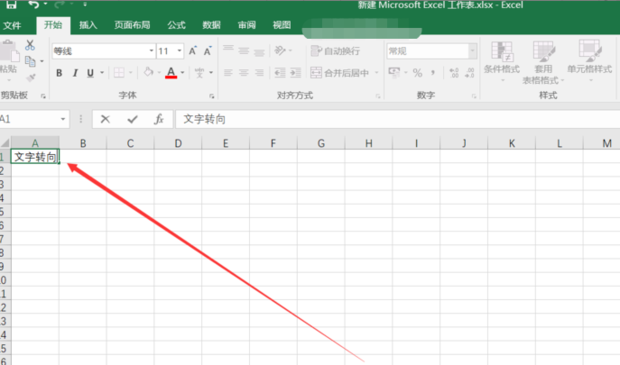Open the number format dropdown 常规

click(431, 51)
